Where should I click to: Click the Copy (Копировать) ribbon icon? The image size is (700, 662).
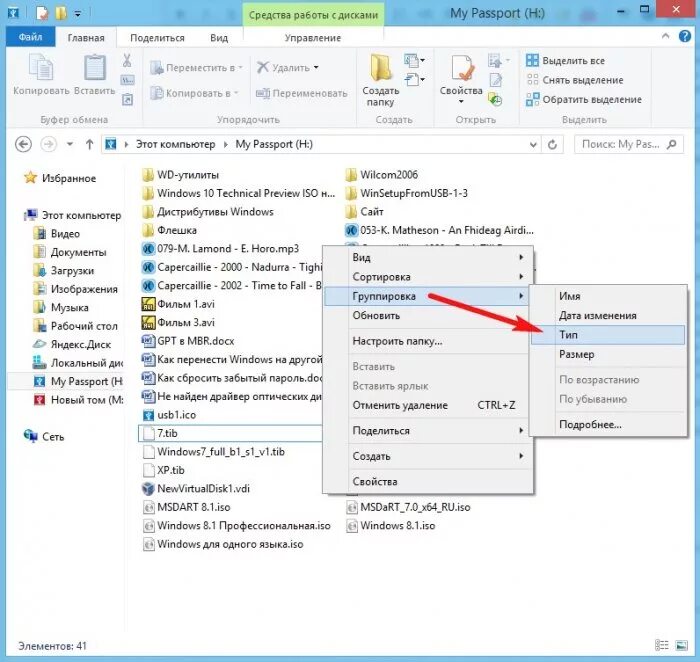pos(42,67)
